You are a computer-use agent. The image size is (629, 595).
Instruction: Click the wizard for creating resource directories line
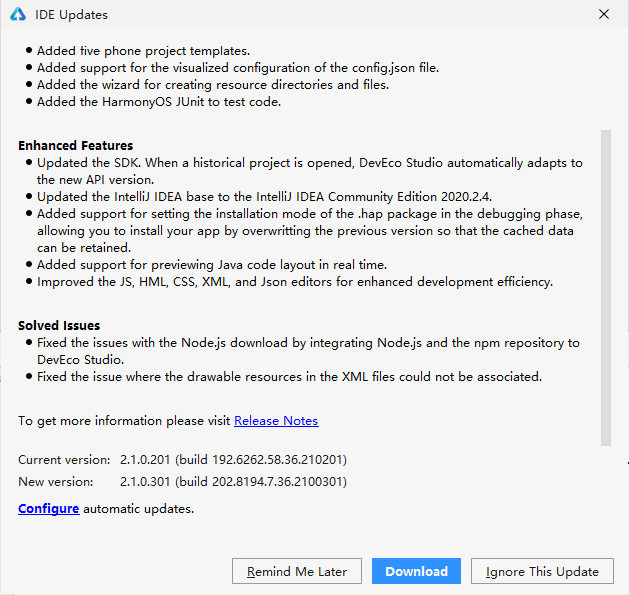pyautogui.click(x=213, y=85)
